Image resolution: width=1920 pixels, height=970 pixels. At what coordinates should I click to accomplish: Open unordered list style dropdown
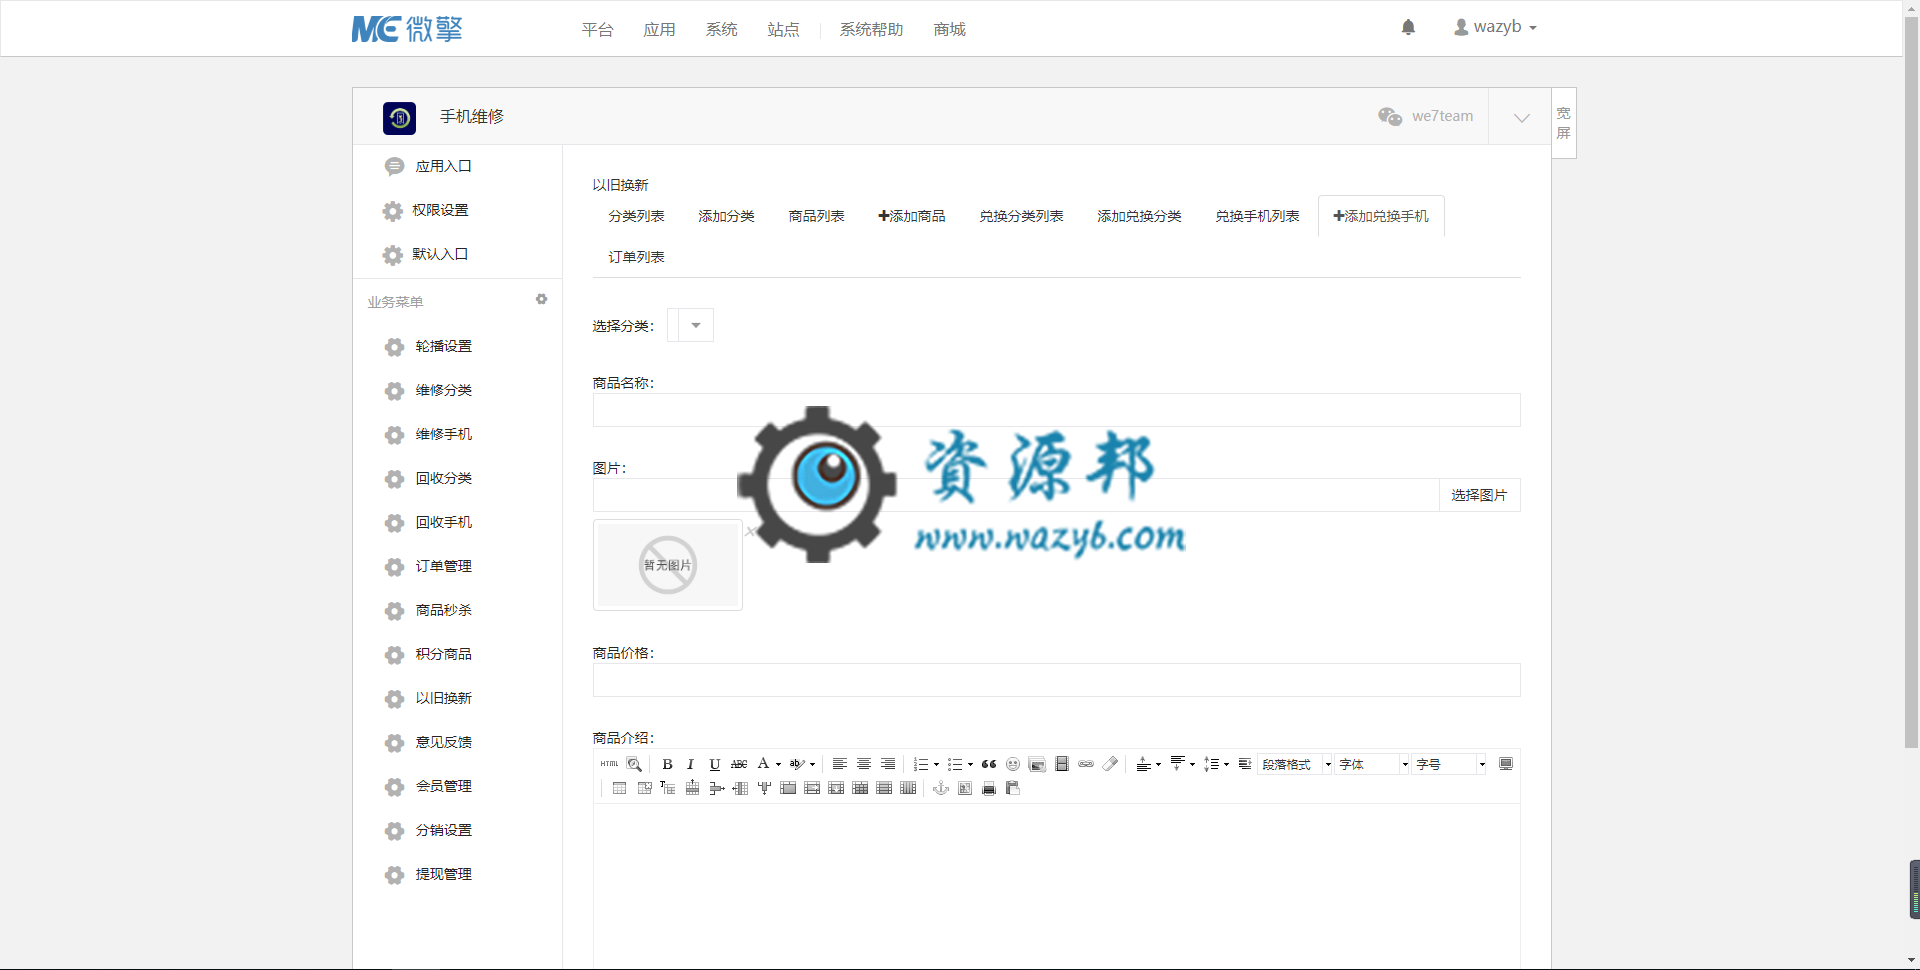point(970,765)
